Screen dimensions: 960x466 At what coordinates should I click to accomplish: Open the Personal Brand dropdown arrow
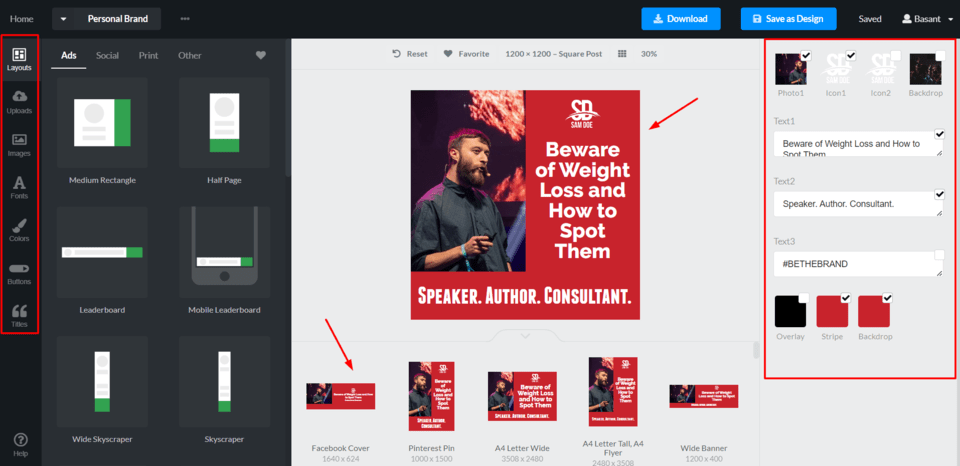coord(63,19)
